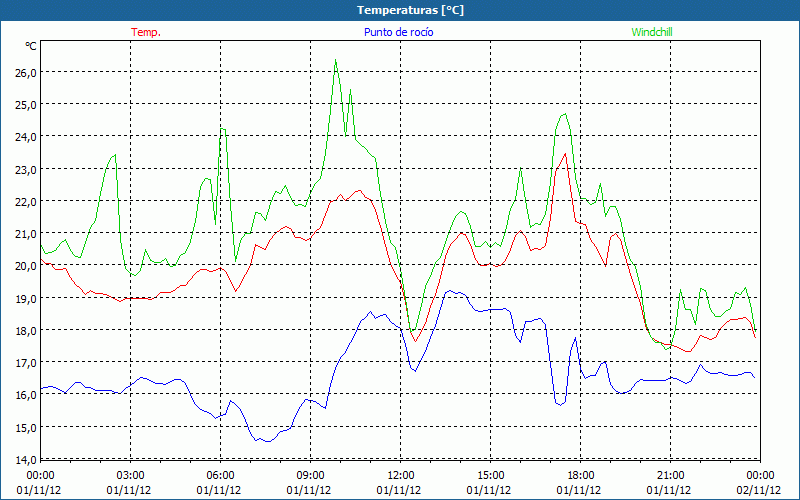The width and height of the screenshot is (800, 500).
Task: Click the 19,0 y-axis value
Action: pos(27,298)
